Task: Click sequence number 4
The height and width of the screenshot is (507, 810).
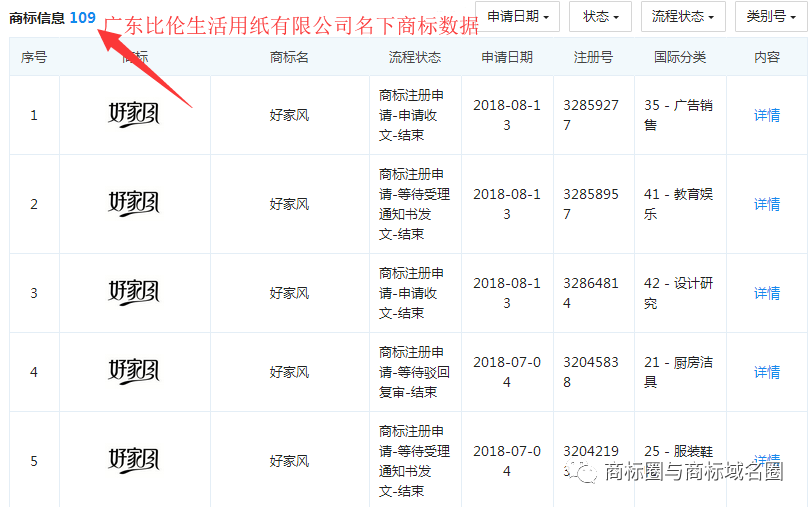Action: pos(34,372)
